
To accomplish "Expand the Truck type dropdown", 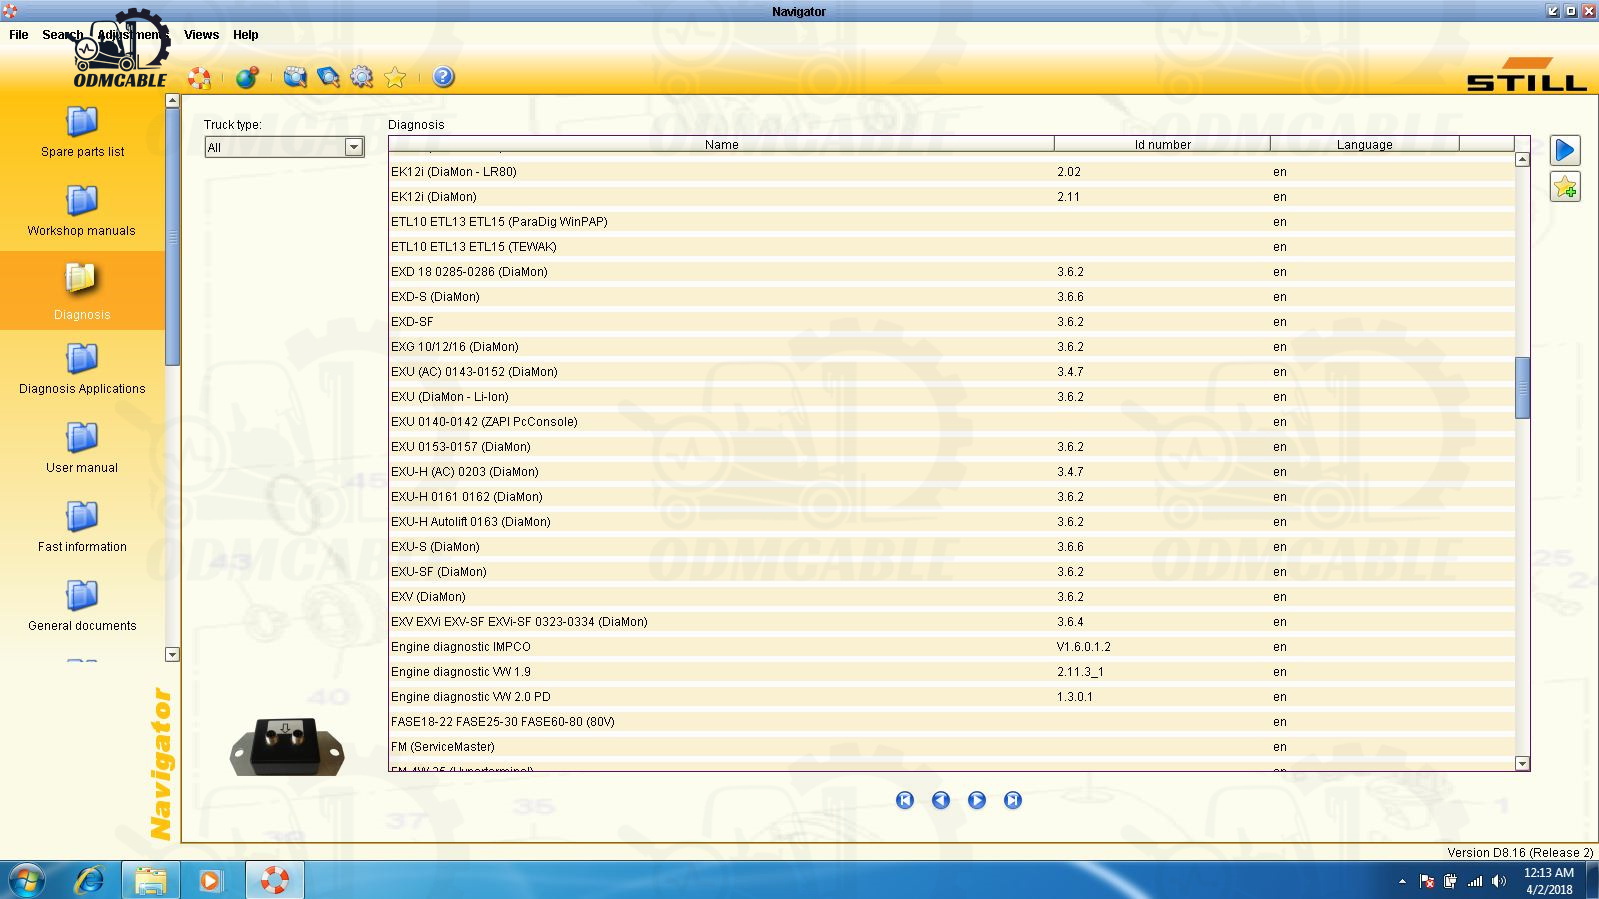I will pos(353,147).
